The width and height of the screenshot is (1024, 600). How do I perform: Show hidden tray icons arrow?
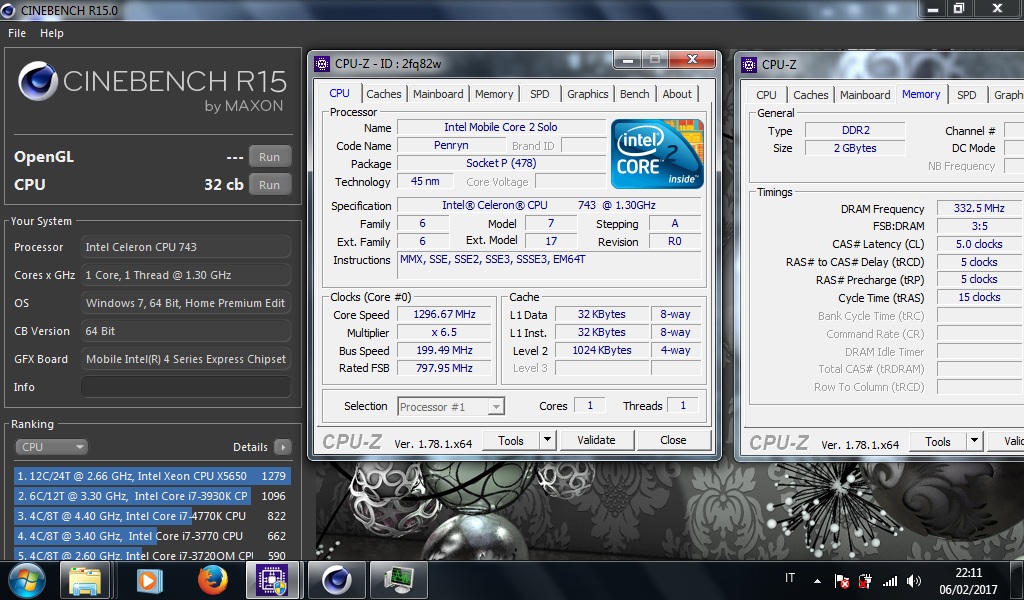pos(817,580)
